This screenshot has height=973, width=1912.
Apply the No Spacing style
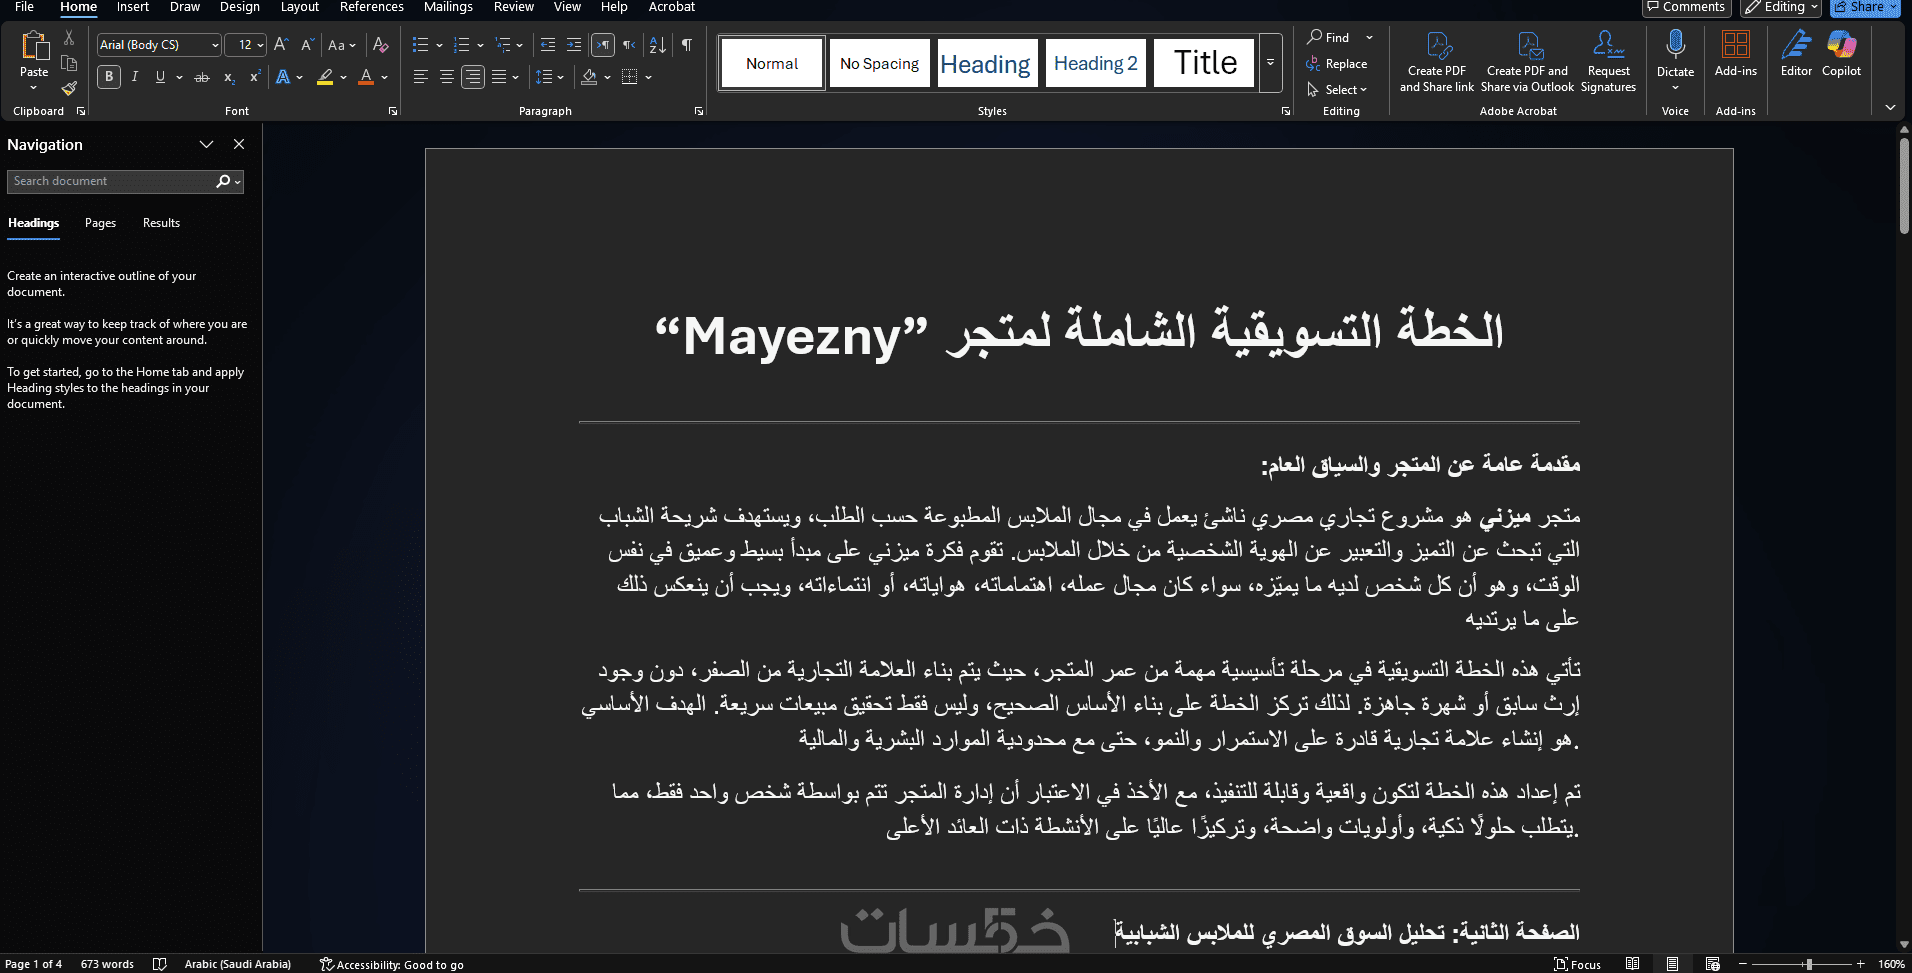(879, 63)
